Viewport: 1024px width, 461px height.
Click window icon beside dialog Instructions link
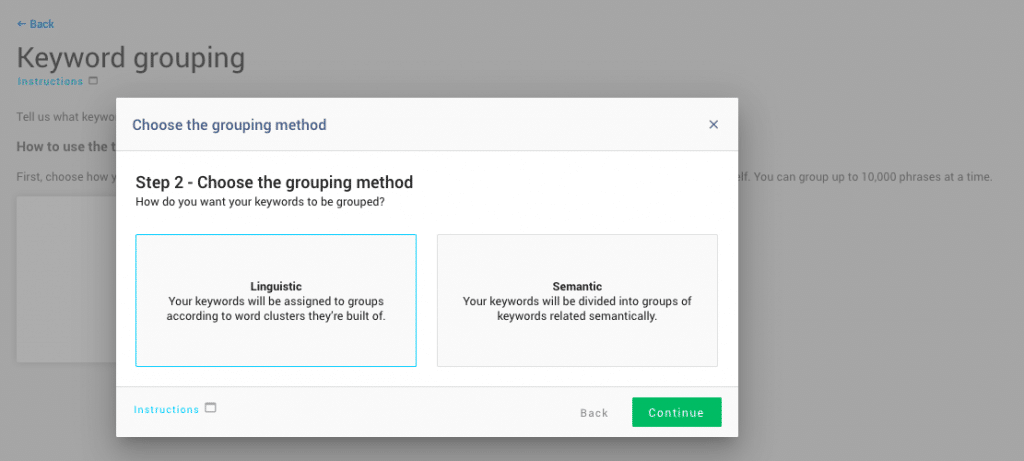point(210,407)
